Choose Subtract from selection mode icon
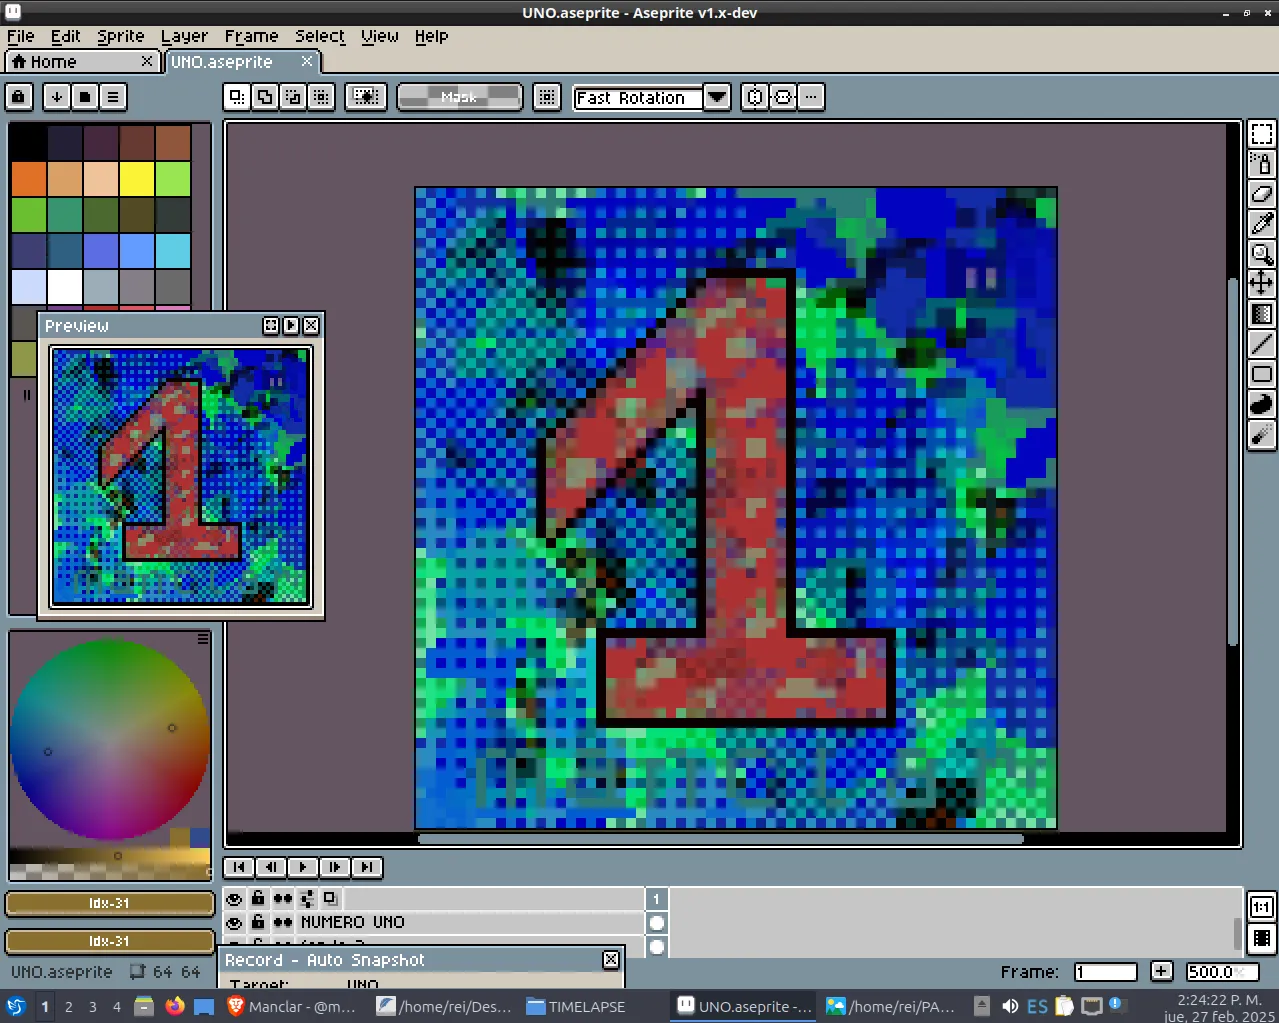 293,97
